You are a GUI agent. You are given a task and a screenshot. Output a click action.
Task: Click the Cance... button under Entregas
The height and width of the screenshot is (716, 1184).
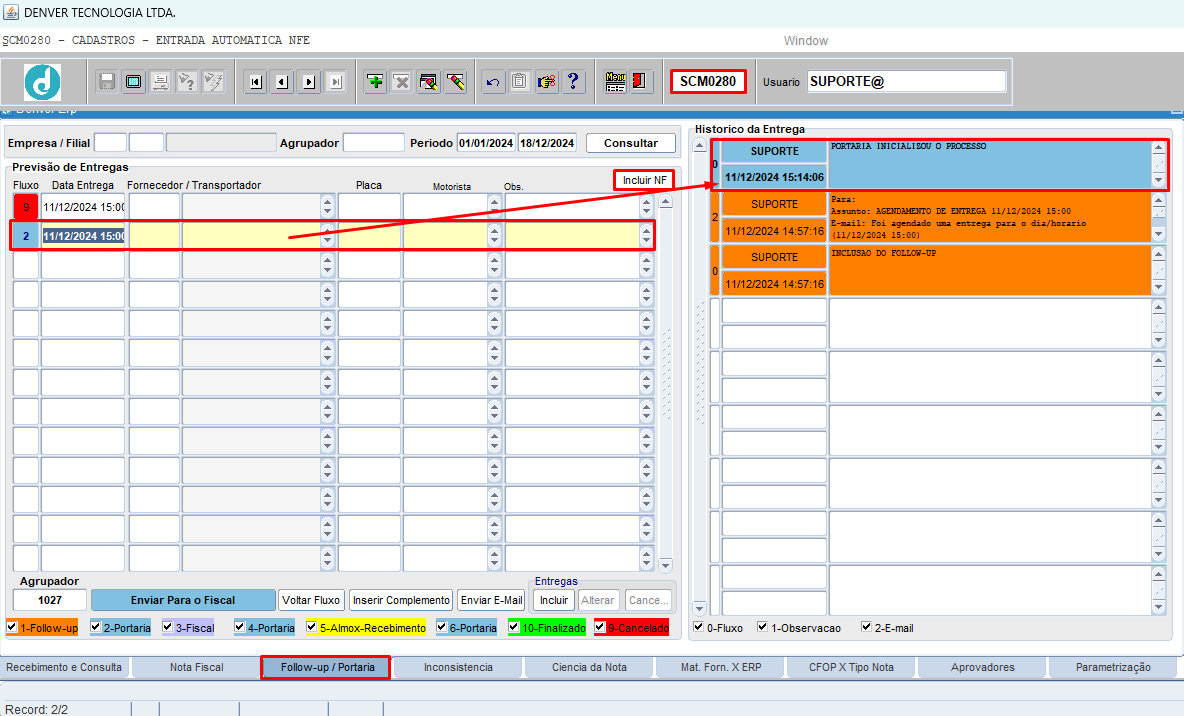648,600
